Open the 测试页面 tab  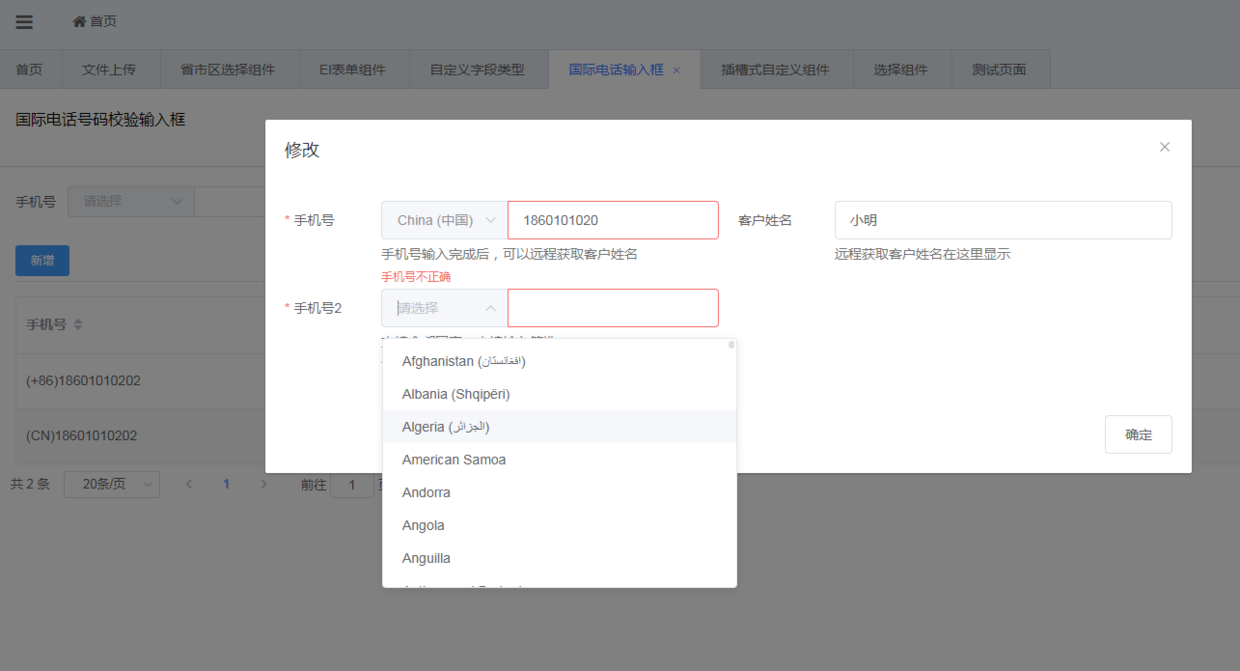[x=999, y=70]
